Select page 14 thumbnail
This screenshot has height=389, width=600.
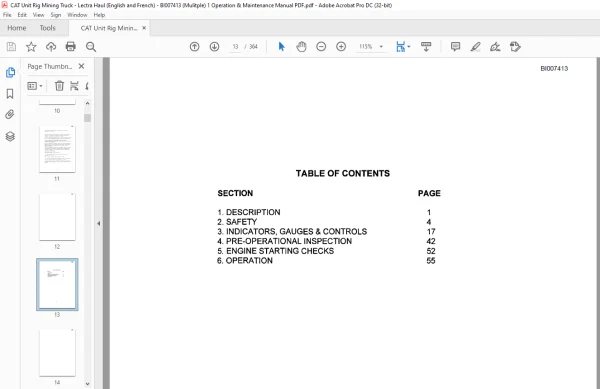(57, 352)
